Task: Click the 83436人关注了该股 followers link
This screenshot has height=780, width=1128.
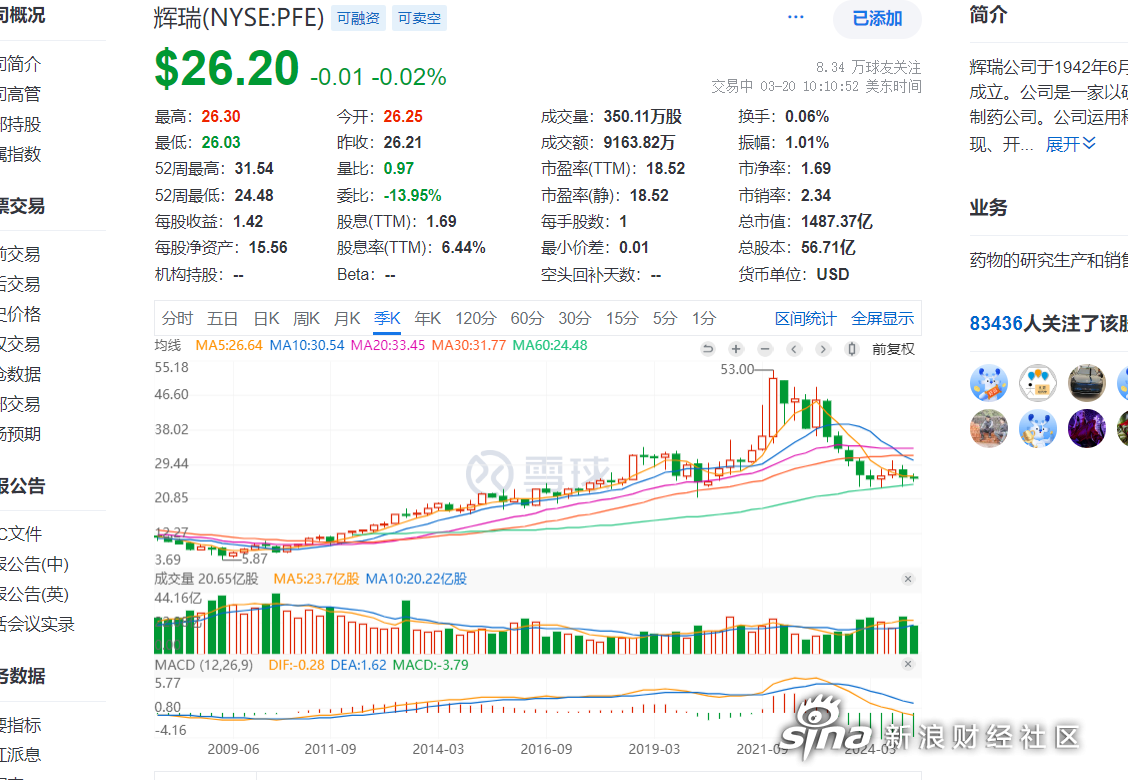Action: point(1049,324)
